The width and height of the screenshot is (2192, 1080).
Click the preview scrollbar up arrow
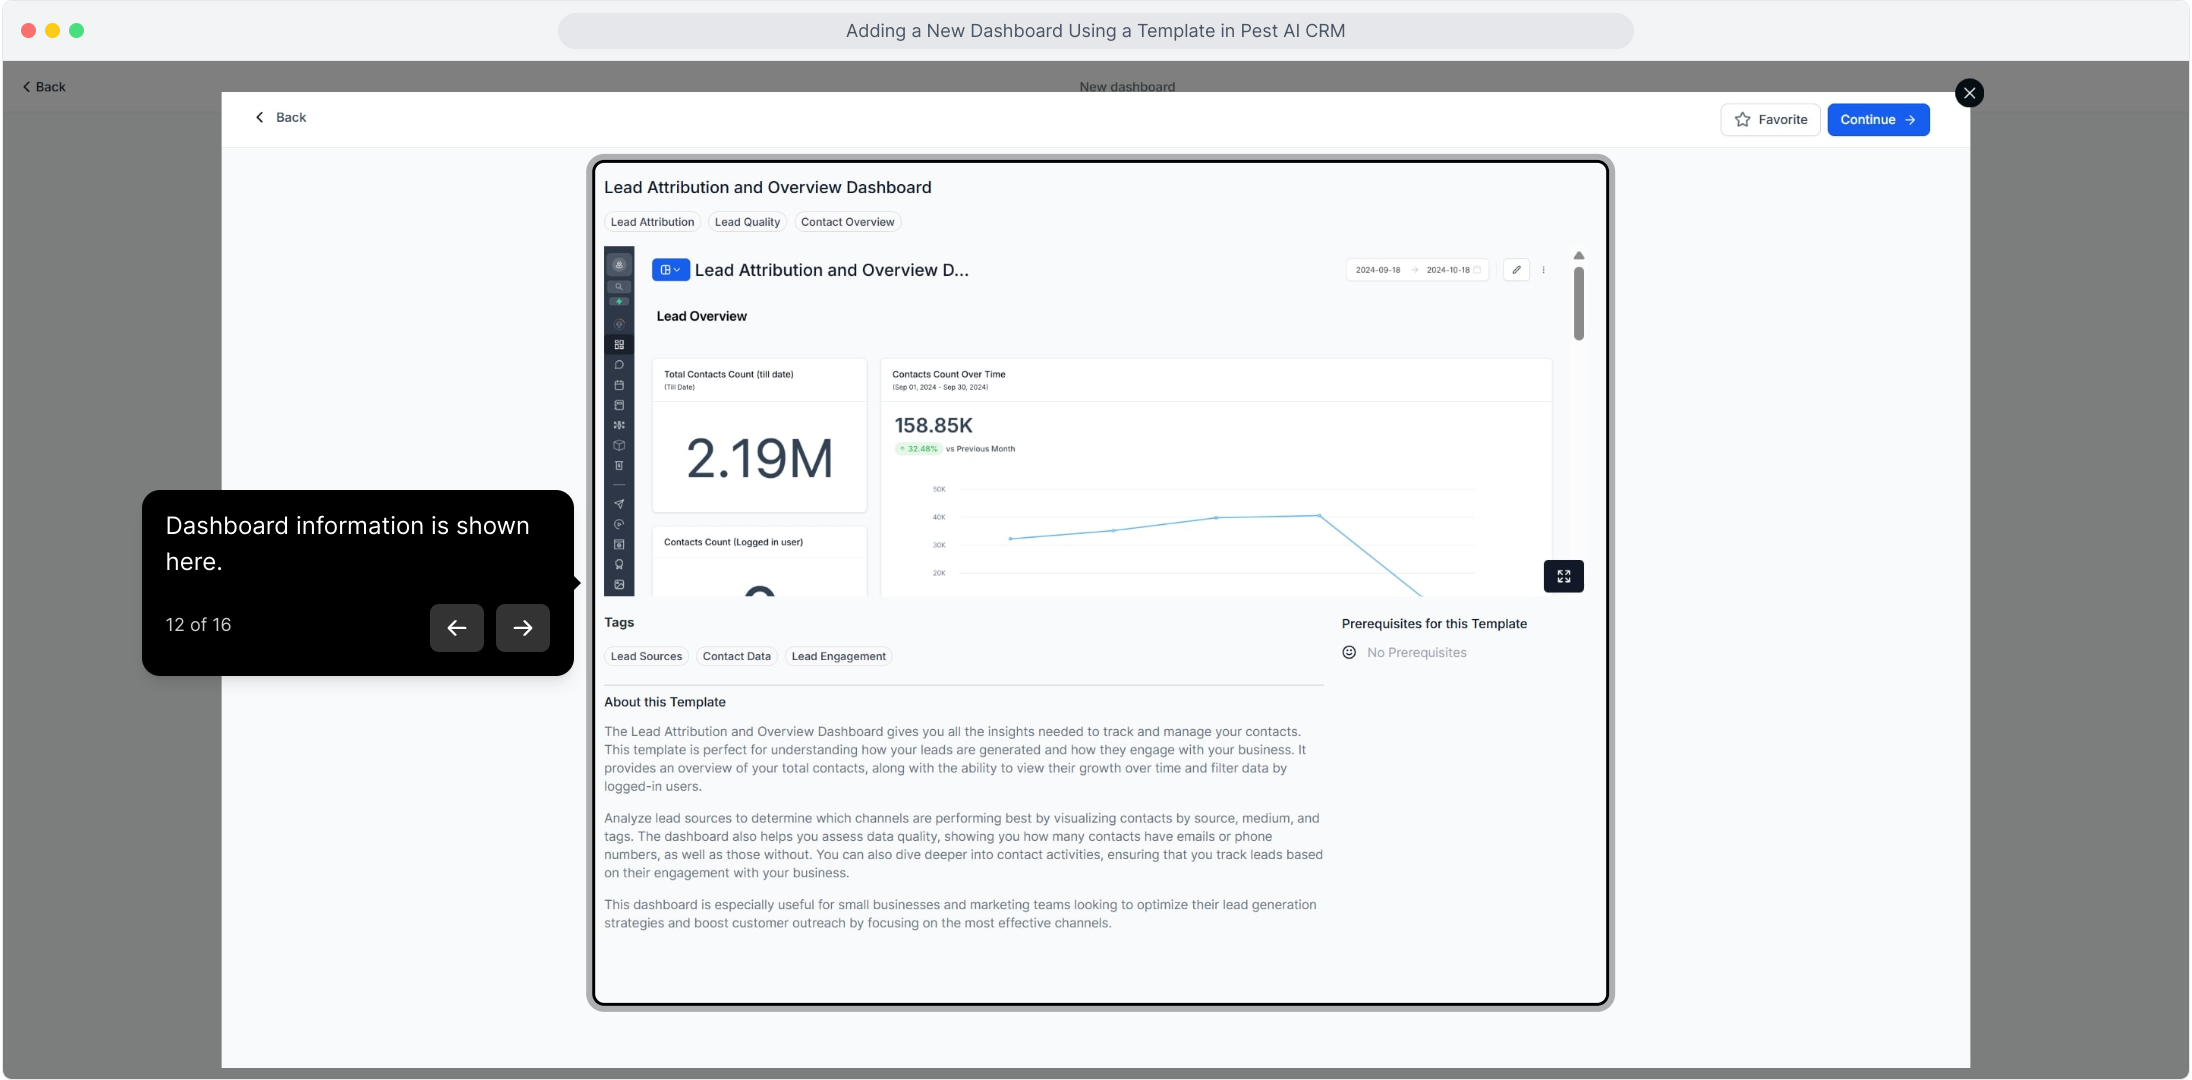click(x=1579, y=256)
